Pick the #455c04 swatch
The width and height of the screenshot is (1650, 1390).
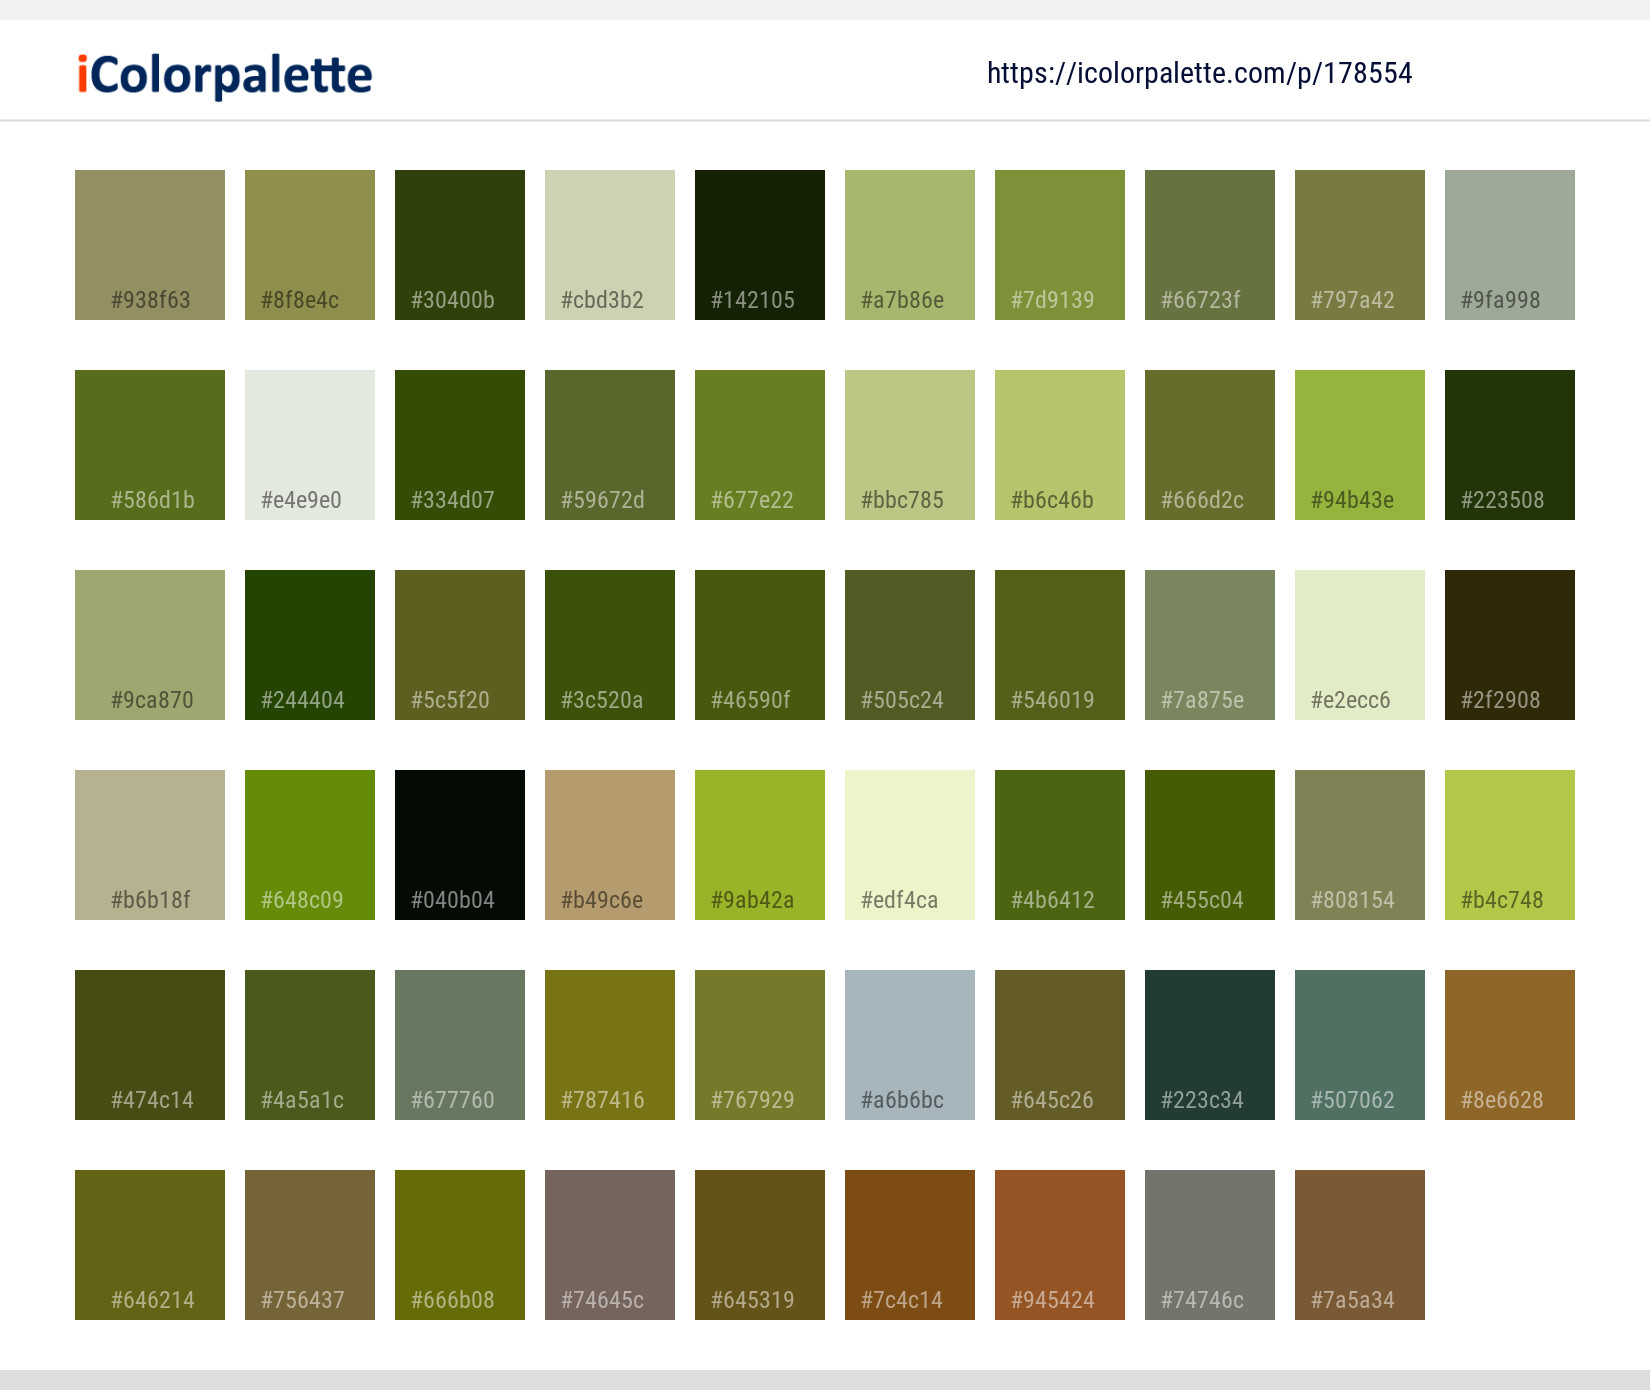[1210, 845]
